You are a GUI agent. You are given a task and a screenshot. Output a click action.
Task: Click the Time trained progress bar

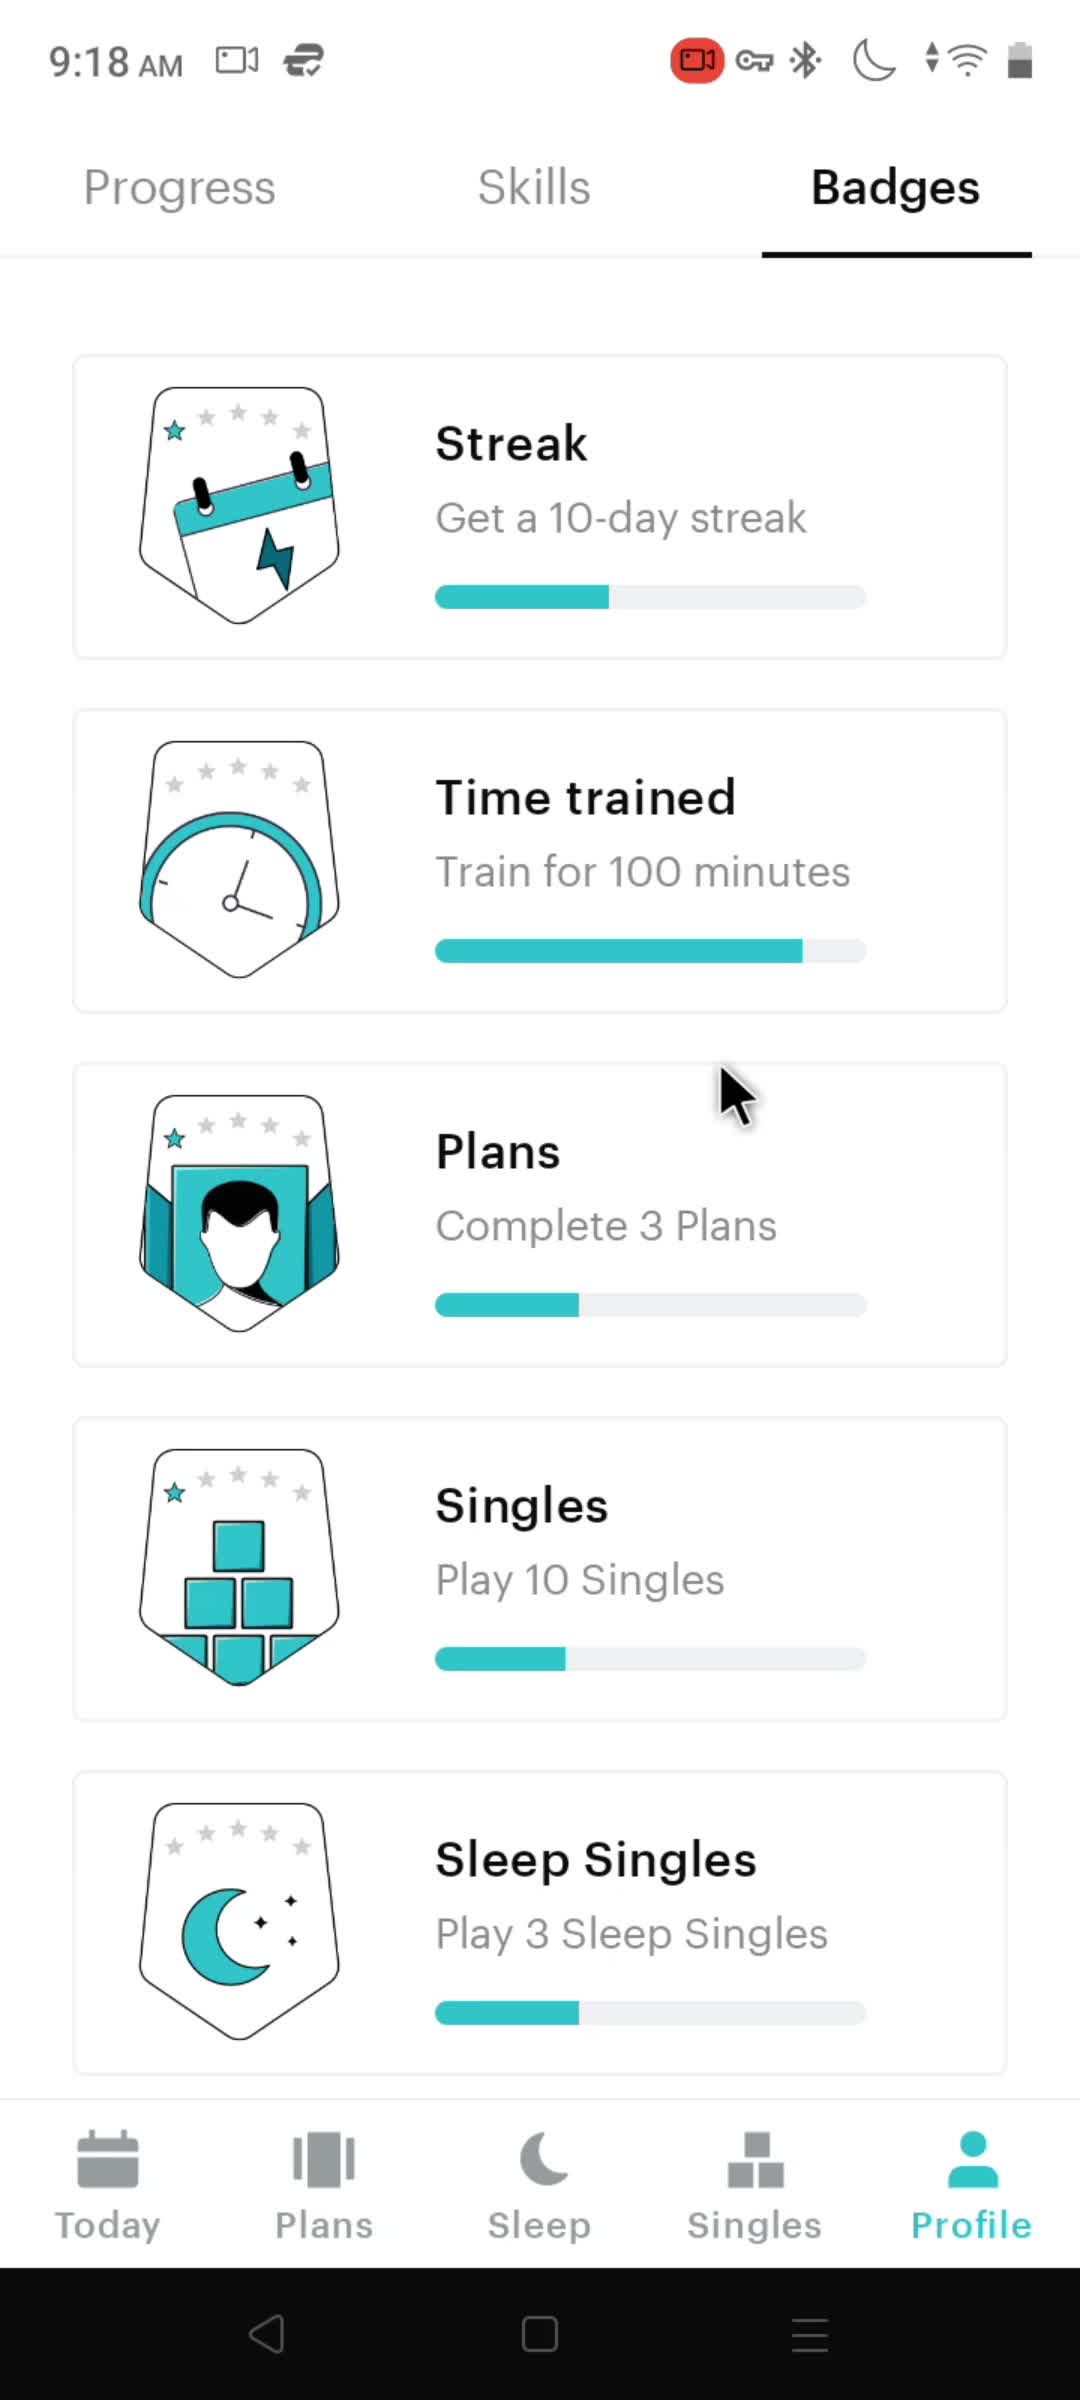[651, 951]
